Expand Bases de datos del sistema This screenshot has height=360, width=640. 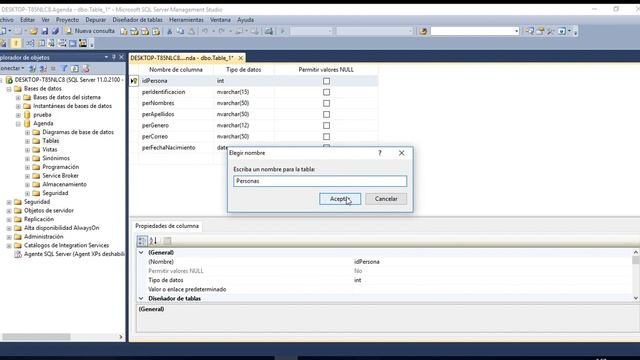(x=18, y=98)
